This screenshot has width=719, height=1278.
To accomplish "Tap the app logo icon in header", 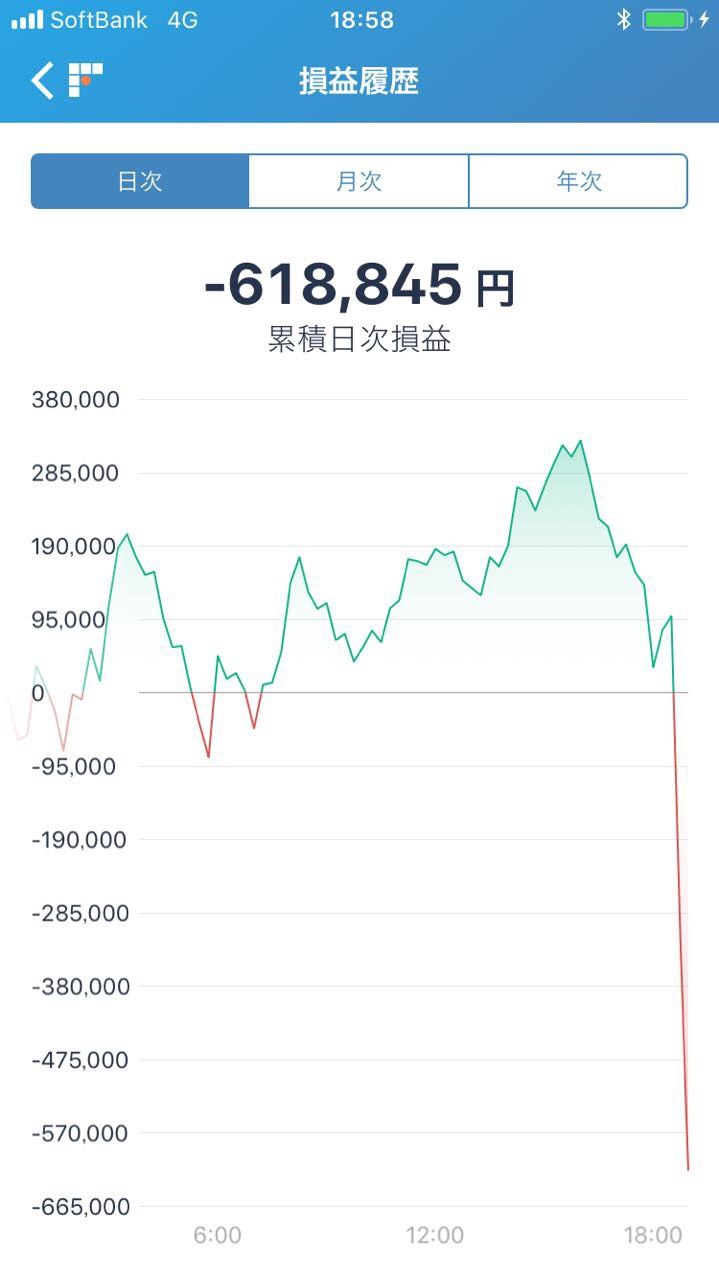I will [85, 80].
